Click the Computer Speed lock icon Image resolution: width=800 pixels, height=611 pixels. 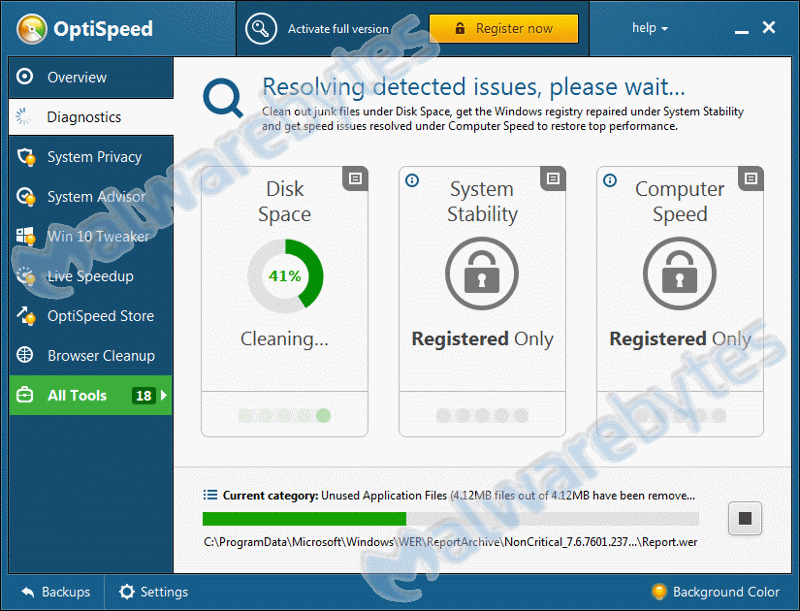[680, 274]
